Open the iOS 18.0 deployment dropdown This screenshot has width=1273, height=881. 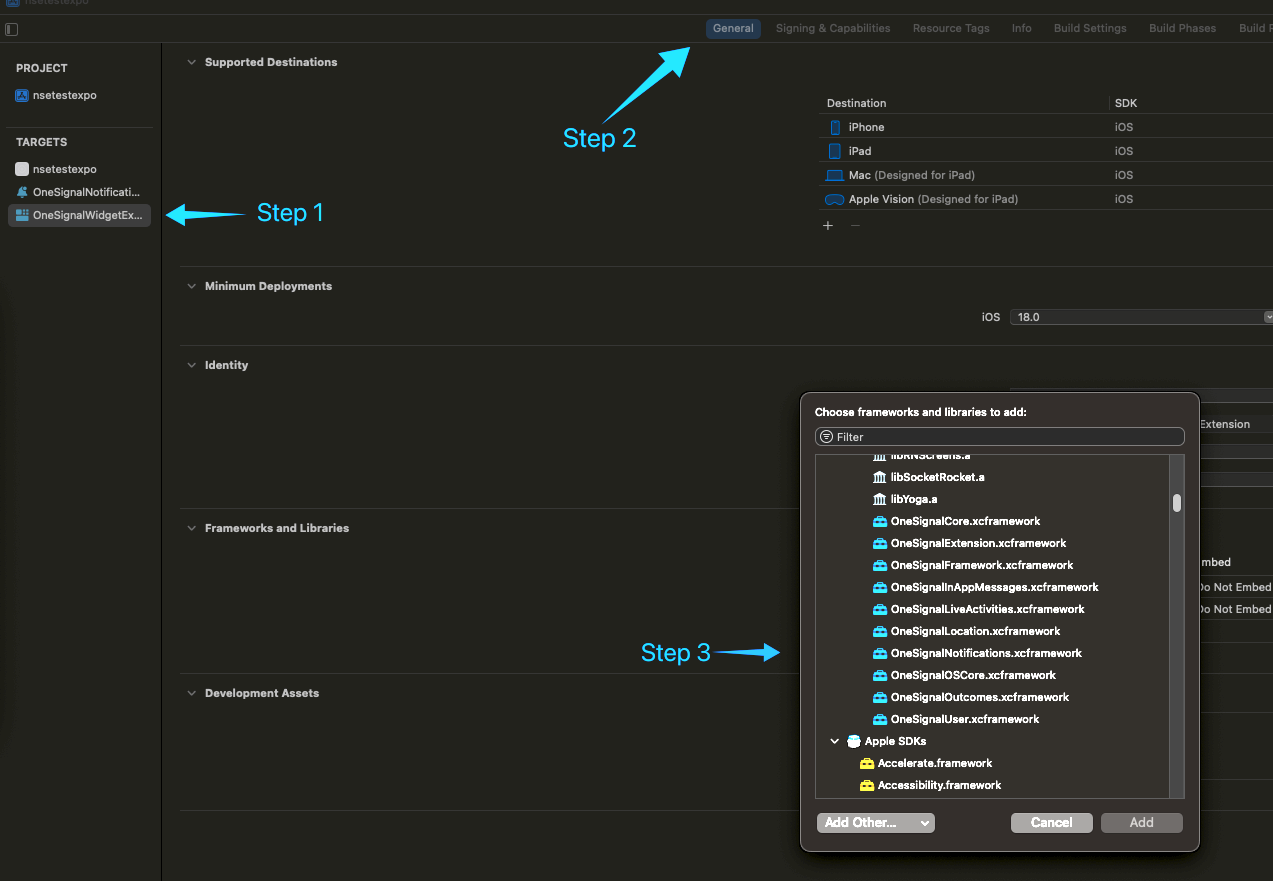1141,317
